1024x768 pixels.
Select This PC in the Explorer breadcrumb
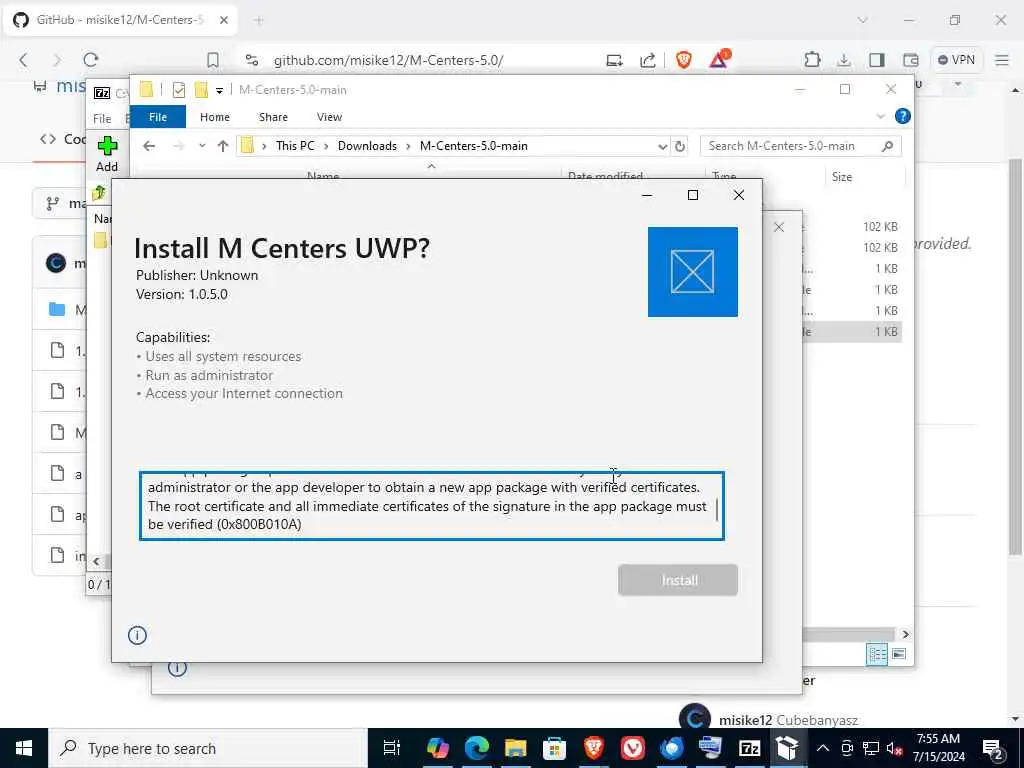pyautogui.click(x=295, y=146)
